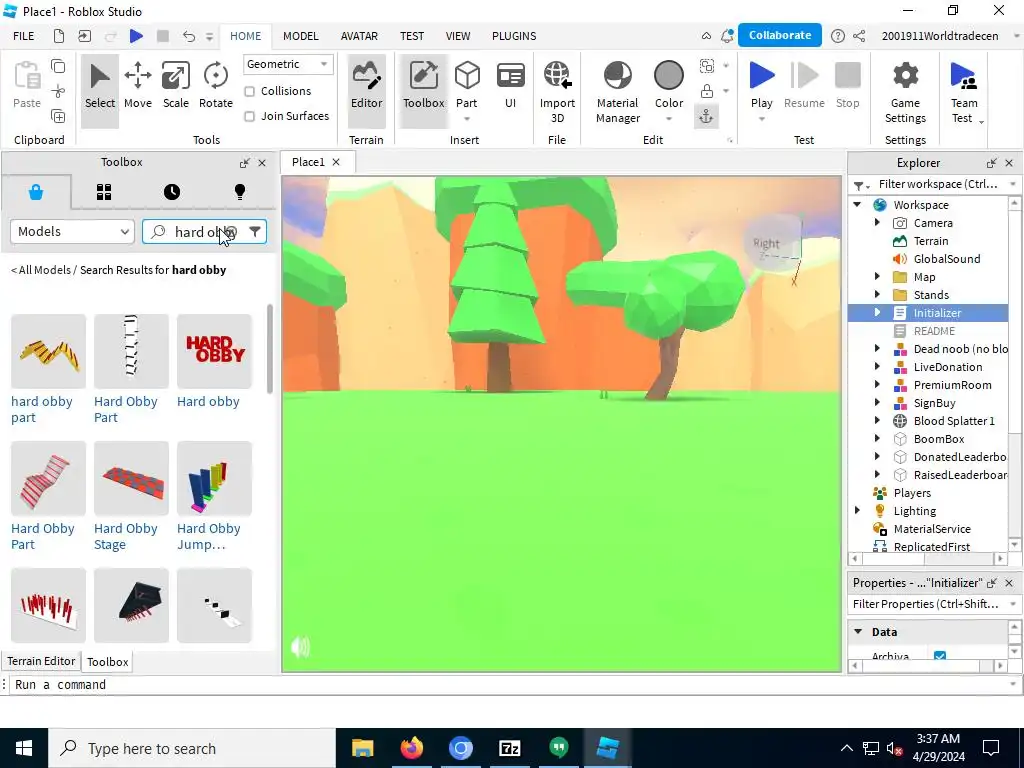1024x768 pixels.
Task: Click the notifications bell icon
Action: 726,36
